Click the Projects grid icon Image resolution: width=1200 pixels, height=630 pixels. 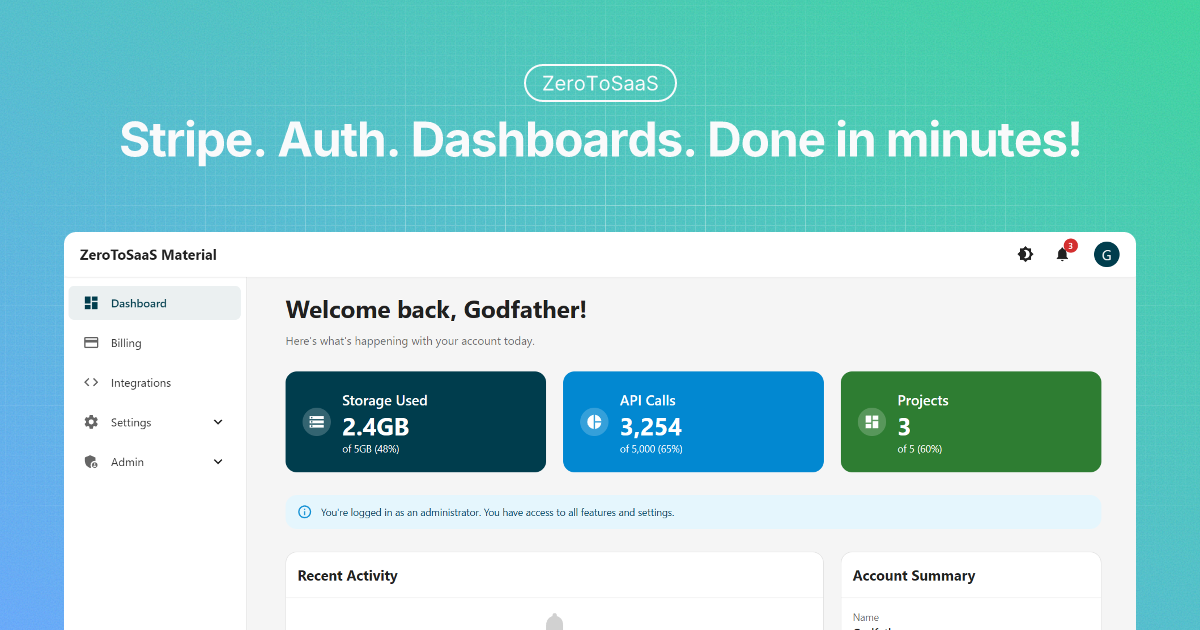[x=872, y=422]
